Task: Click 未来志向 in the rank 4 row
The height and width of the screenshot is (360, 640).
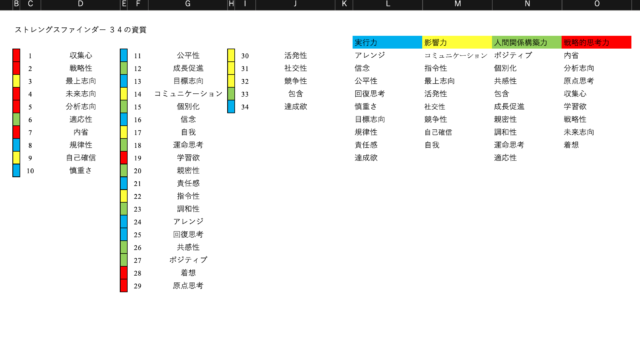Action: point(81,94)
